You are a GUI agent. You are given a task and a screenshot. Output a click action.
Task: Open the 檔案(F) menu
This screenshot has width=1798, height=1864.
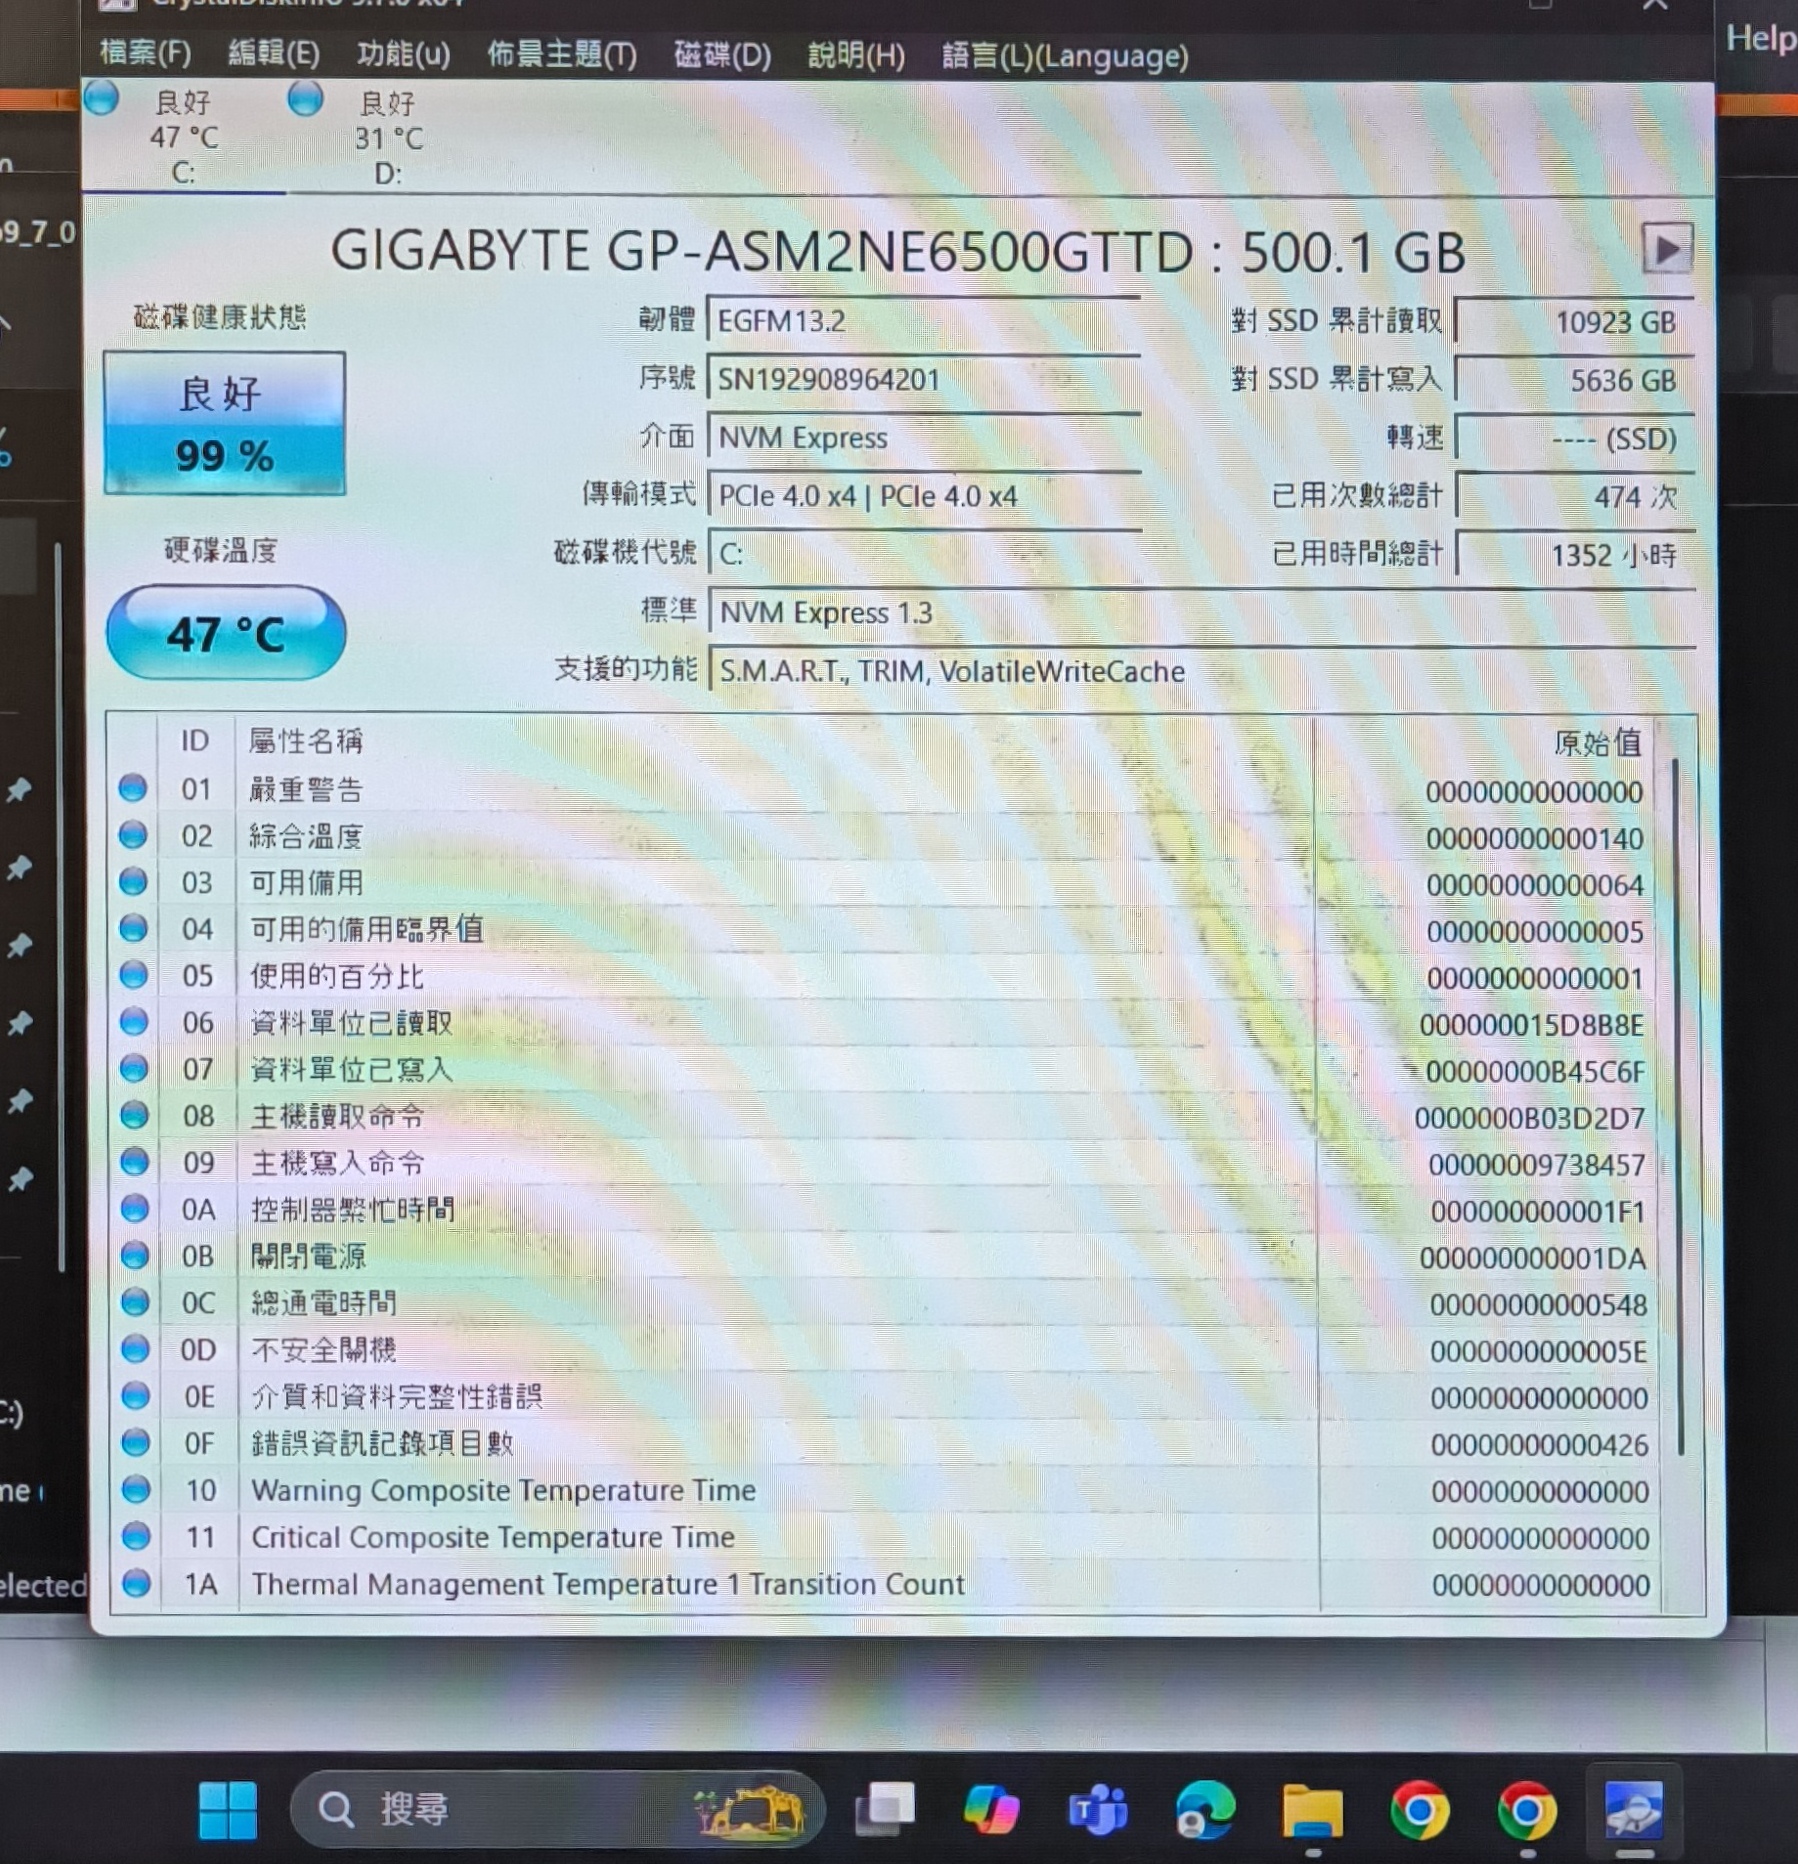tap(146, 53)
